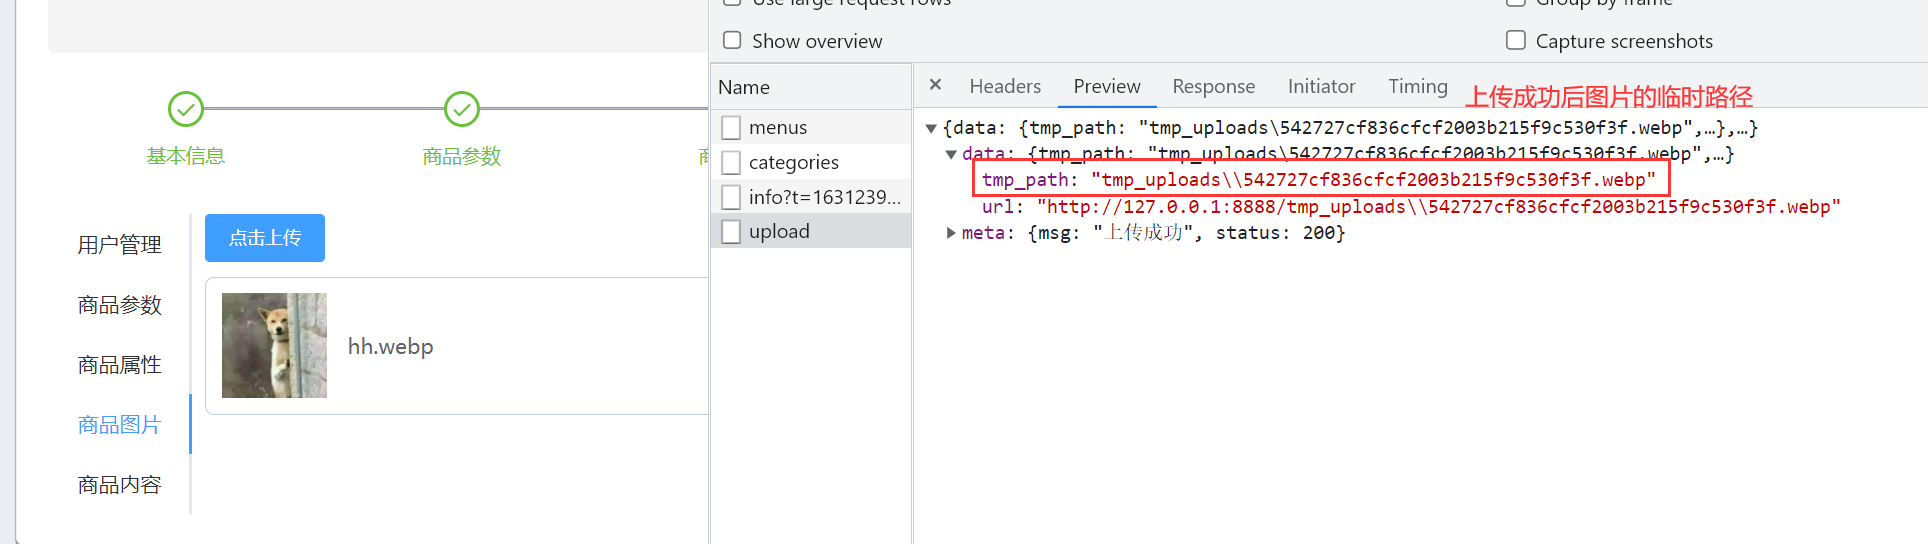Select the 商品属性 side tab
The width and height of the screenshot is (1928, 544).
tap(120, 365)
